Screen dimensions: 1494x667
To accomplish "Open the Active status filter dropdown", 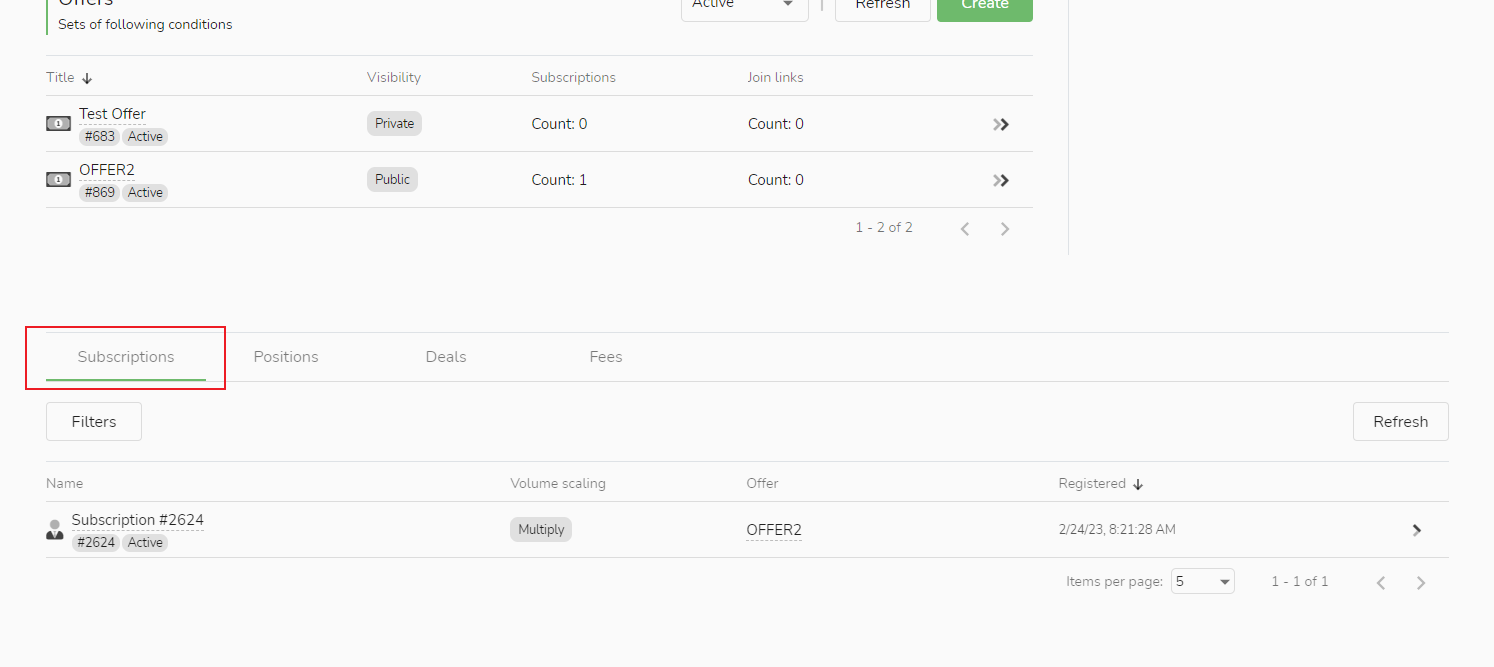I will [744, 6].
